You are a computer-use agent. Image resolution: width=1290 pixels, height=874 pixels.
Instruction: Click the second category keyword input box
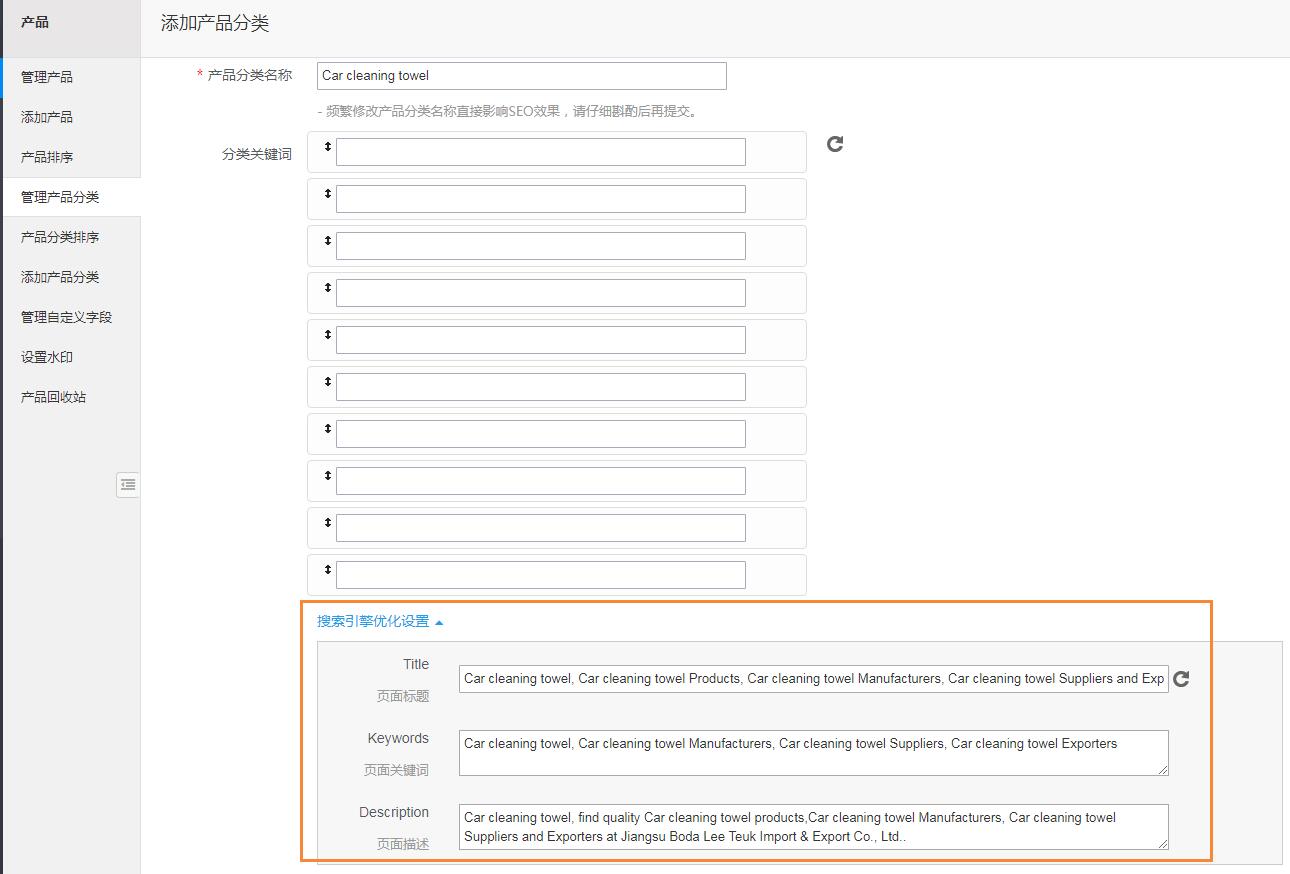coord(540,199)
